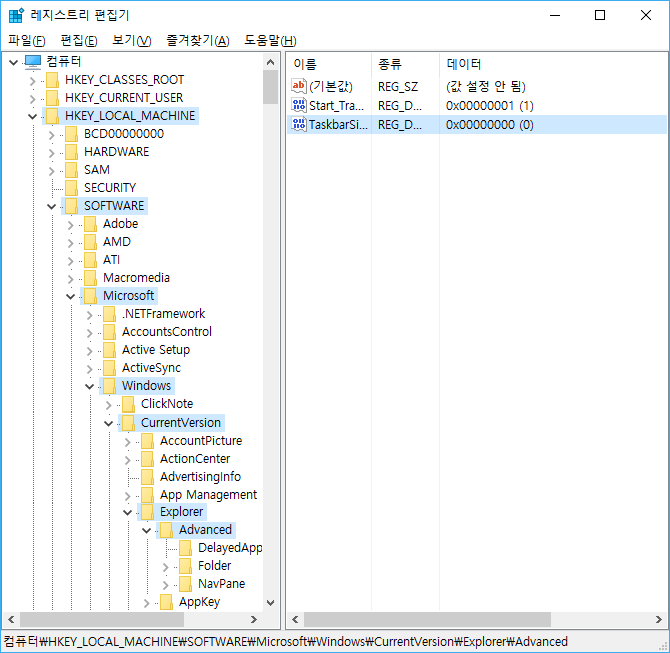Click the registry path in status bar
The width and height of the screenshot is (670, 653).
[285, 641]
